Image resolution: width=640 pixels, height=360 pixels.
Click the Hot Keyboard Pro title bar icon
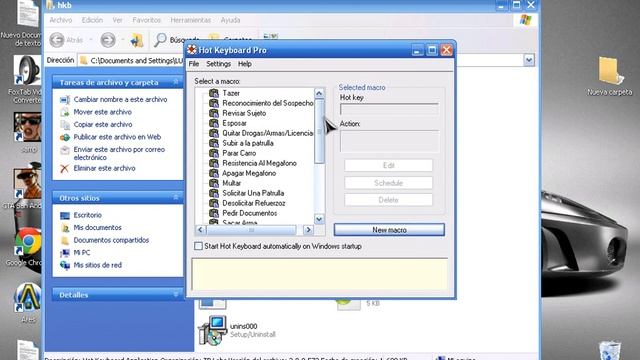(191, 50)
